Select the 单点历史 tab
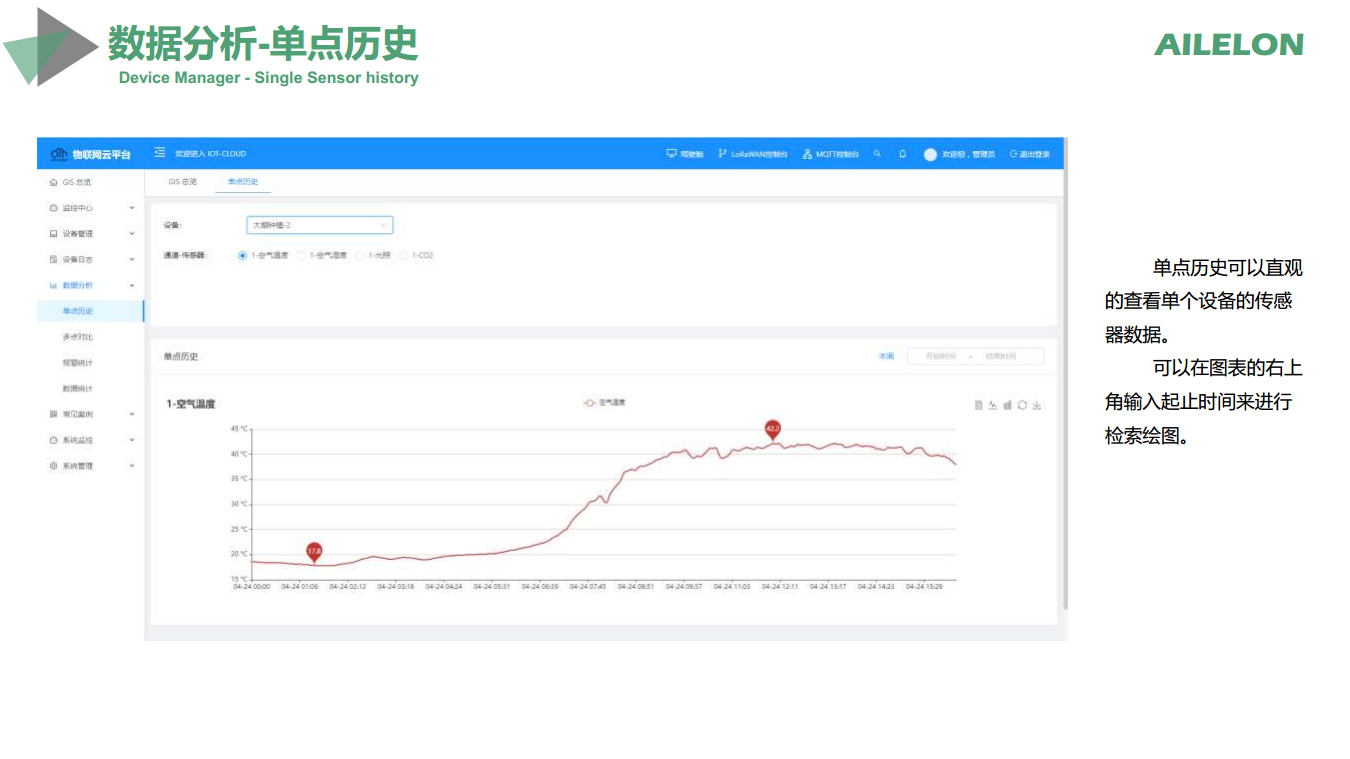This screenshot has width=1350, height=759. (243, 182)
